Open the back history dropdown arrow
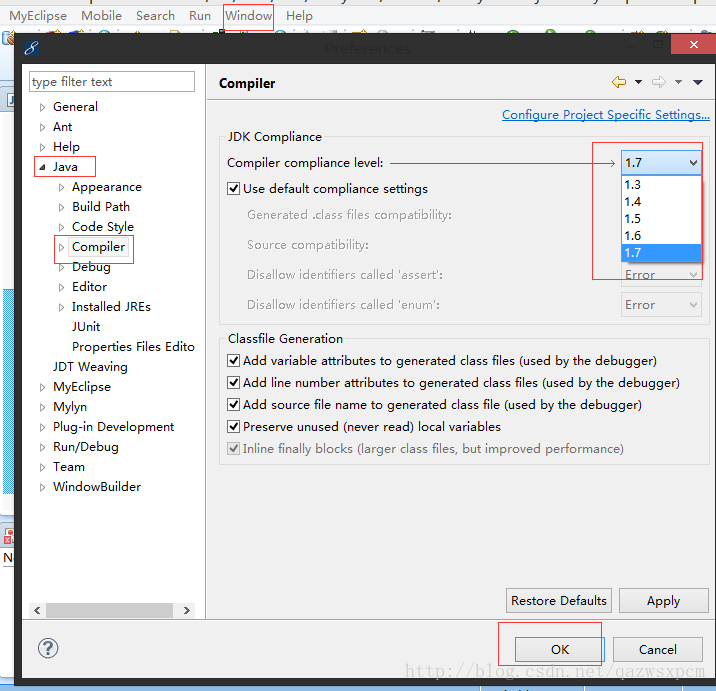Screen dimensions: 716x691 pyautogui.click(x=638, y=82)
